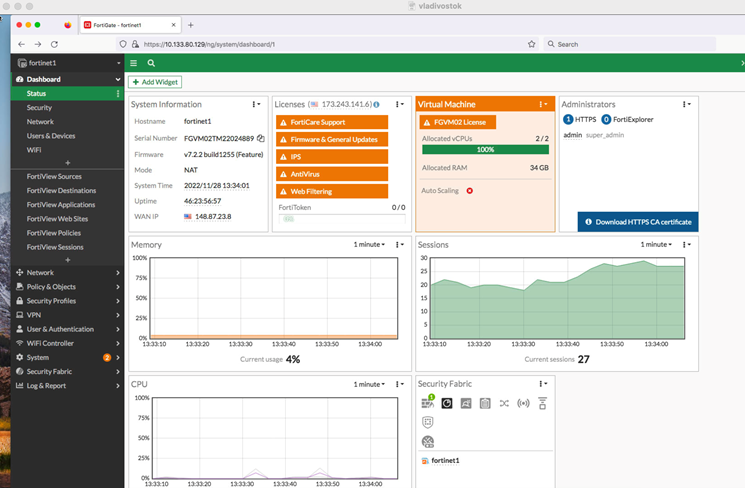Click the FortiToken usage bar
Screen dimensions: 745x488
(342, 219)
